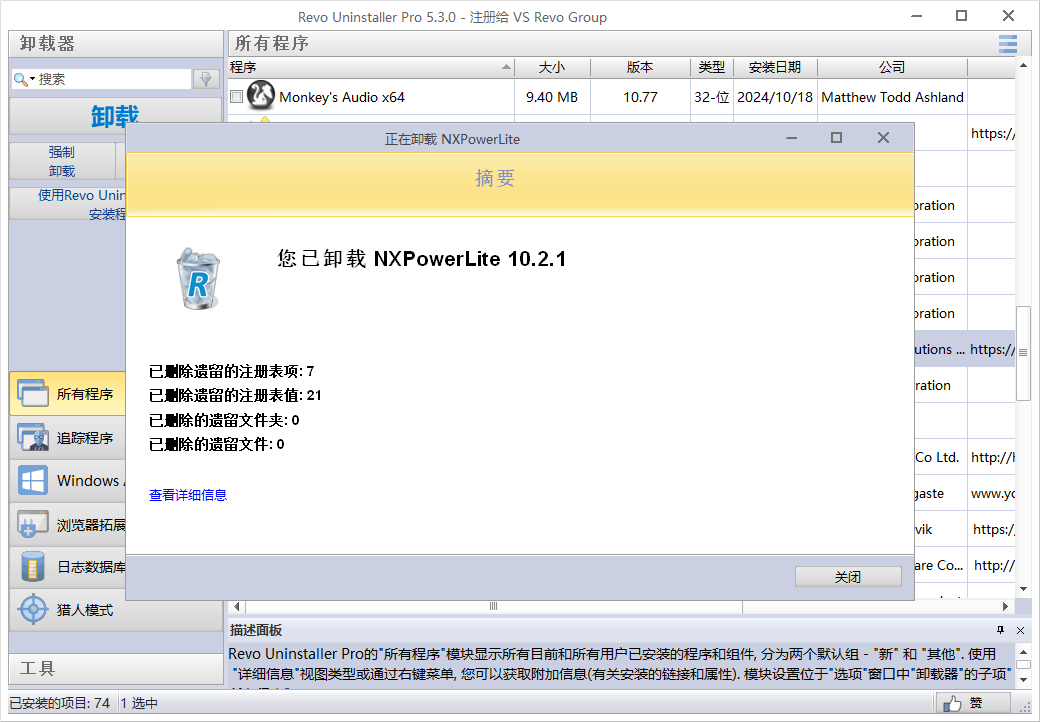Click the 已删除遗留的注册表值: 21 line
Screen dimensions: 1040x722
235,396
